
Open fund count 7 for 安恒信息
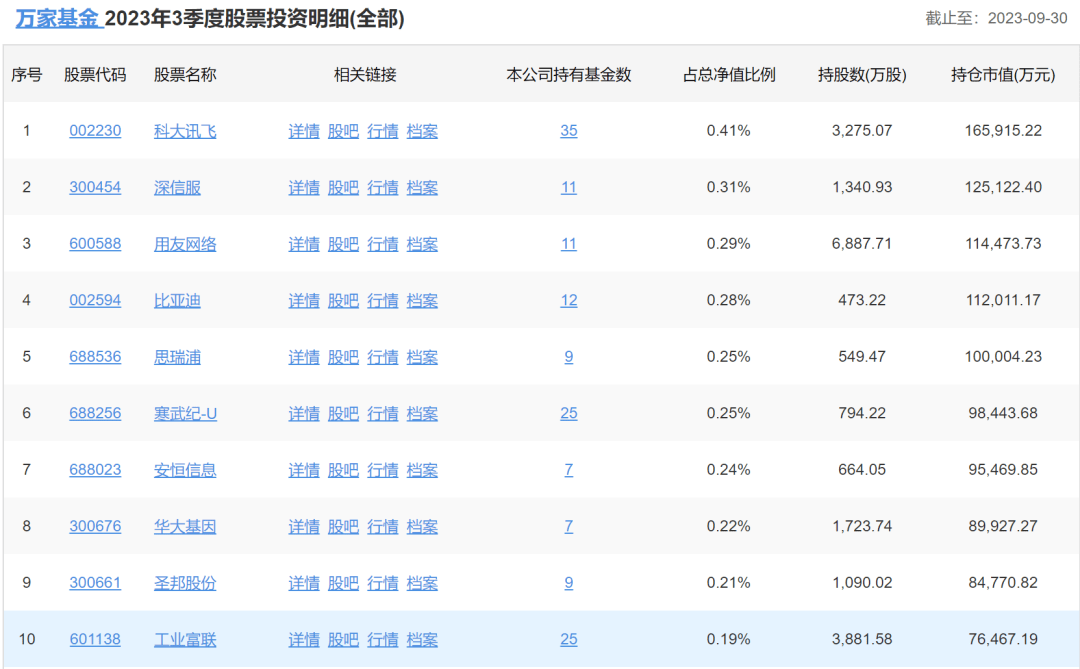[568, 470]
